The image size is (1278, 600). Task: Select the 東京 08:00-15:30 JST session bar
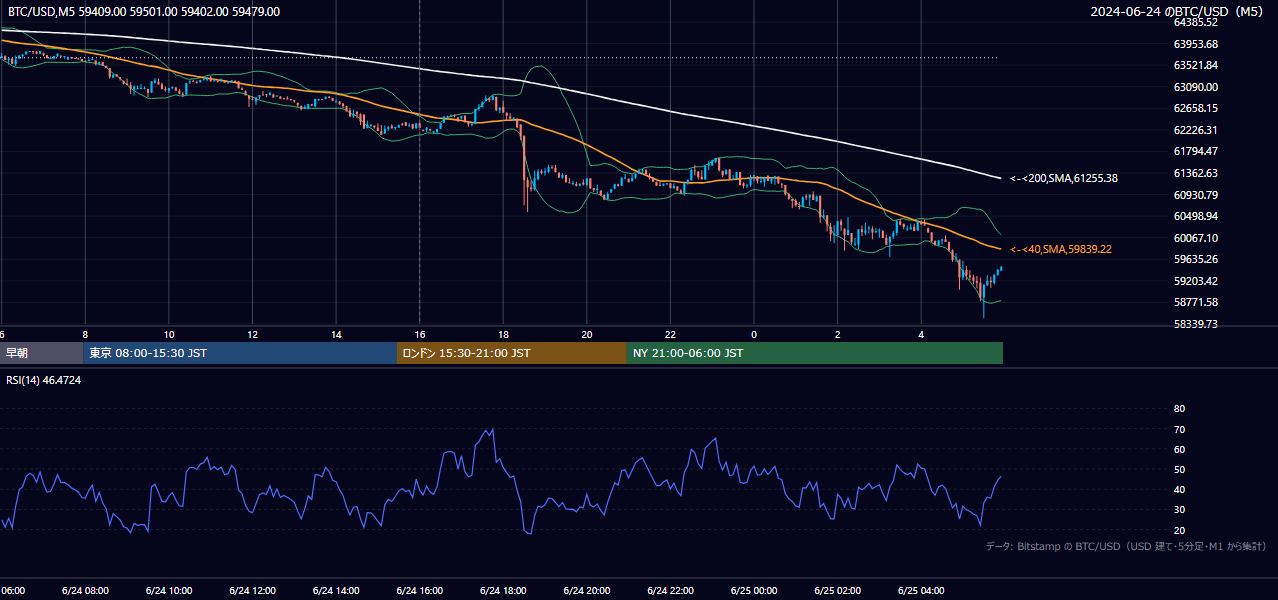pos(240,353)
